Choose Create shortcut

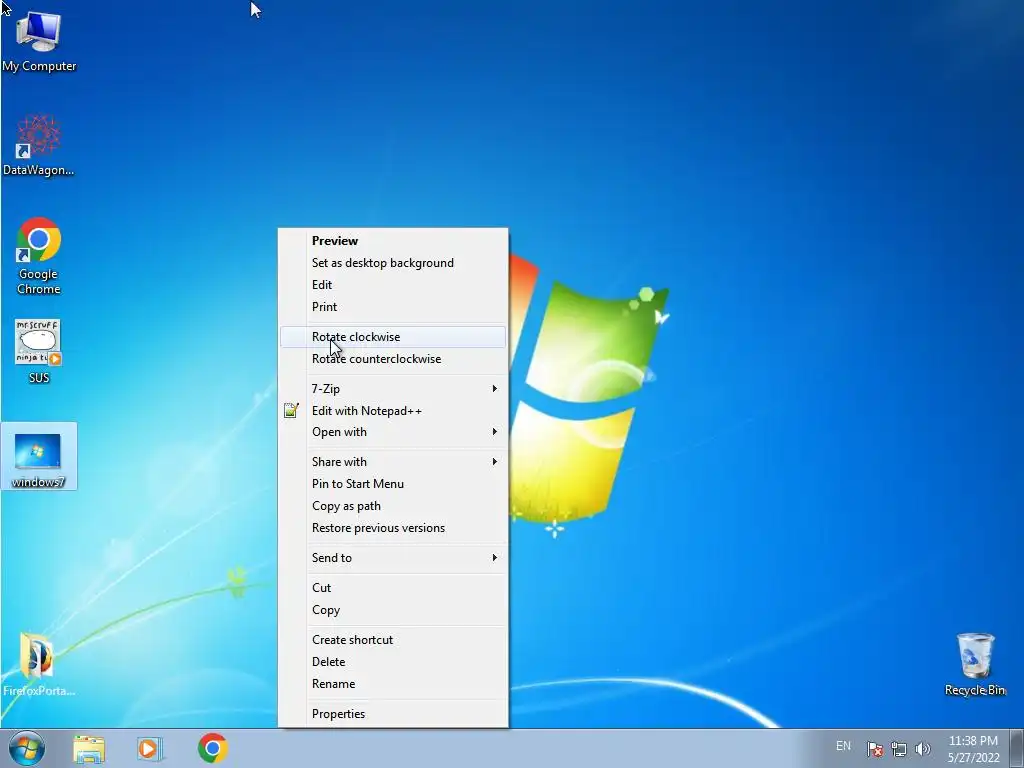[393, 640]
